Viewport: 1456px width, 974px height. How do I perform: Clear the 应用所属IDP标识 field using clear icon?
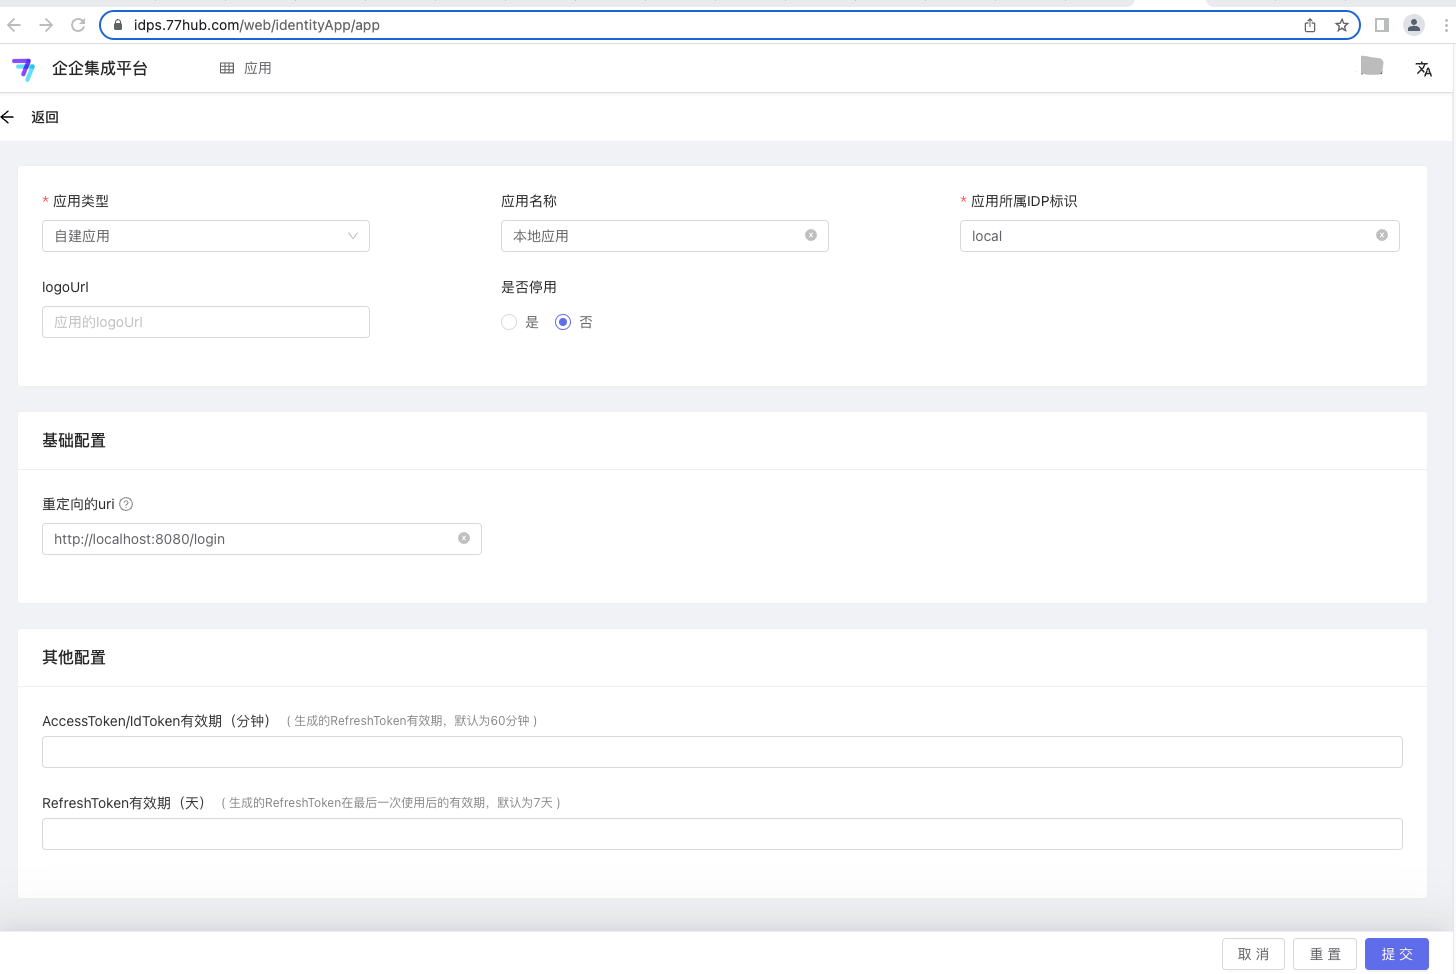[1382, 235]
